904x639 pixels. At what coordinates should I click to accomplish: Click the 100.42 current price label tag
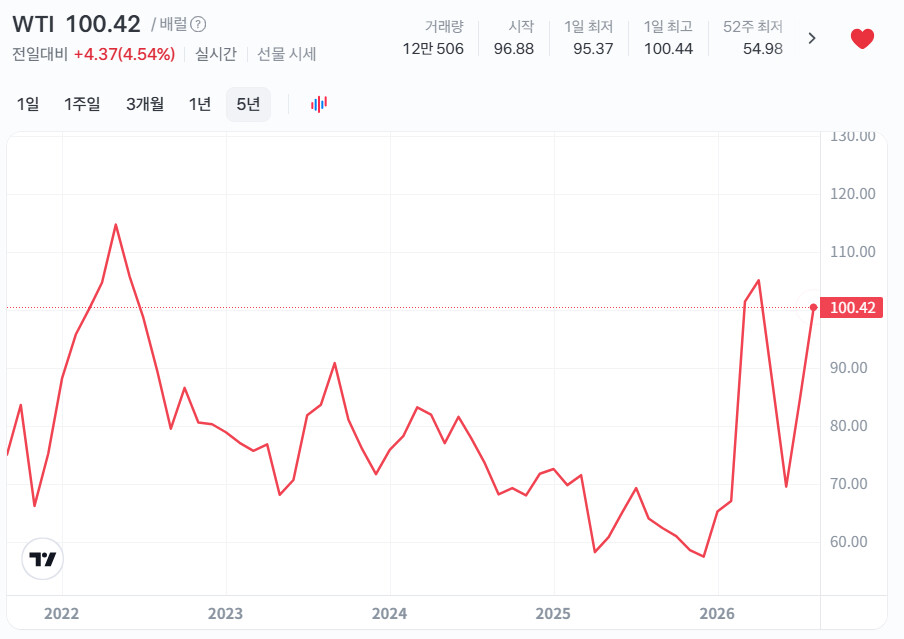coord(852,307)
